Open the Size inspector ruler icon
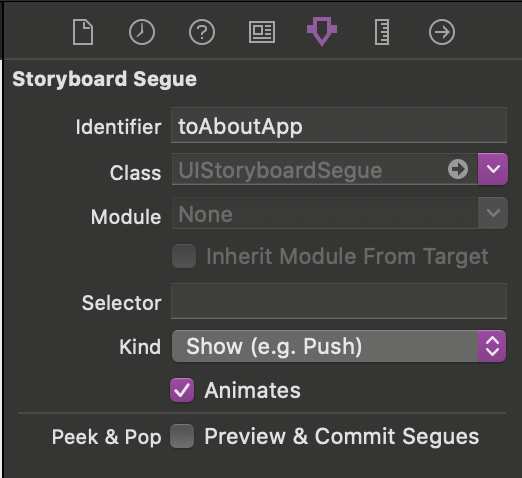Image resolution: width=522 pixels, height=478 pixels. [382, 32]
